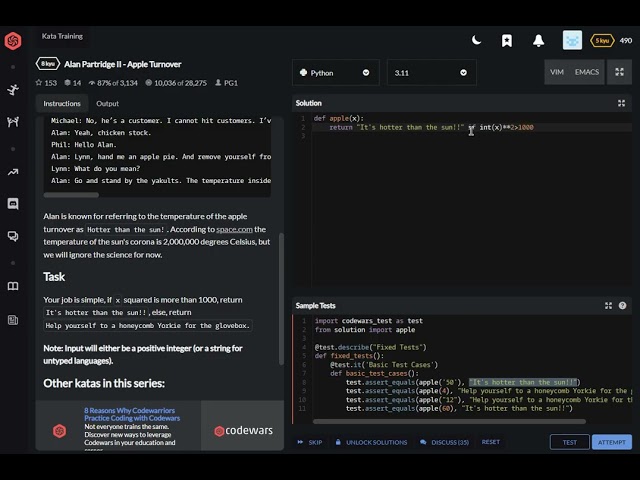Viewport: 640px width, 480px height.
Task: Click the ATTEMPT button
Action: 611,442
